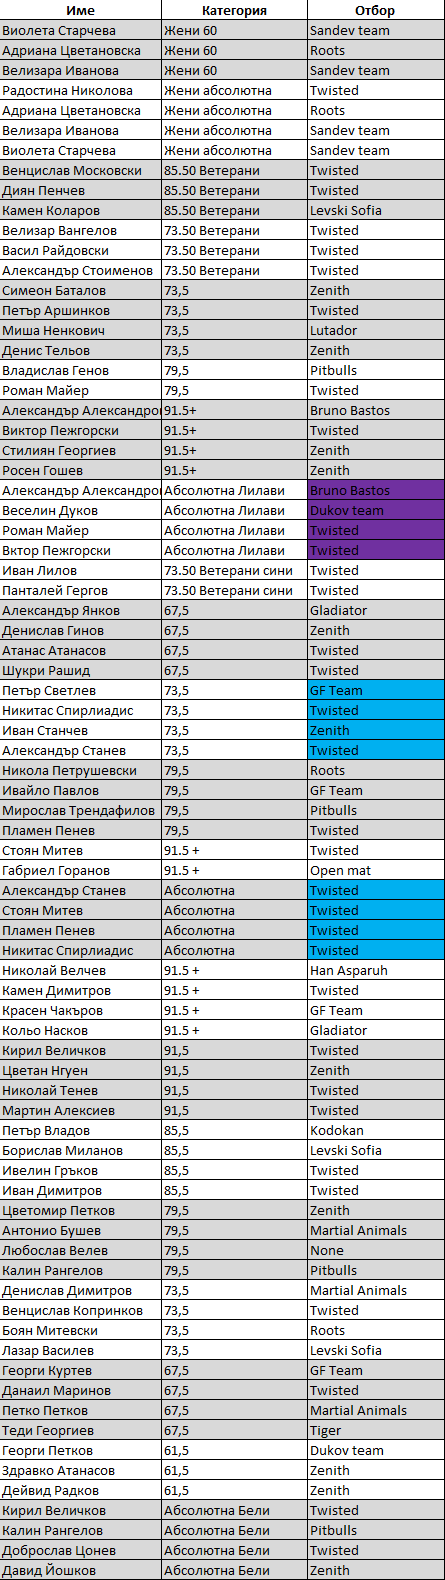The width and height of the screenshot is (445, 1580).
Task: Select the purple Bruno Bastos cell
Action: click(x=376, y=490)
